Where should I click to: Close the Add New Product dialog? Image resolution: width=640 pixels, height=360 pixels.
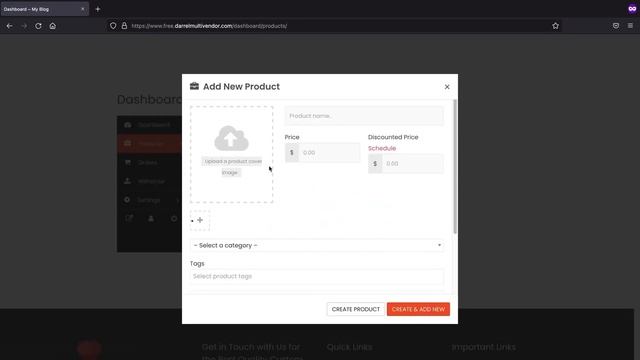point(447,87)
